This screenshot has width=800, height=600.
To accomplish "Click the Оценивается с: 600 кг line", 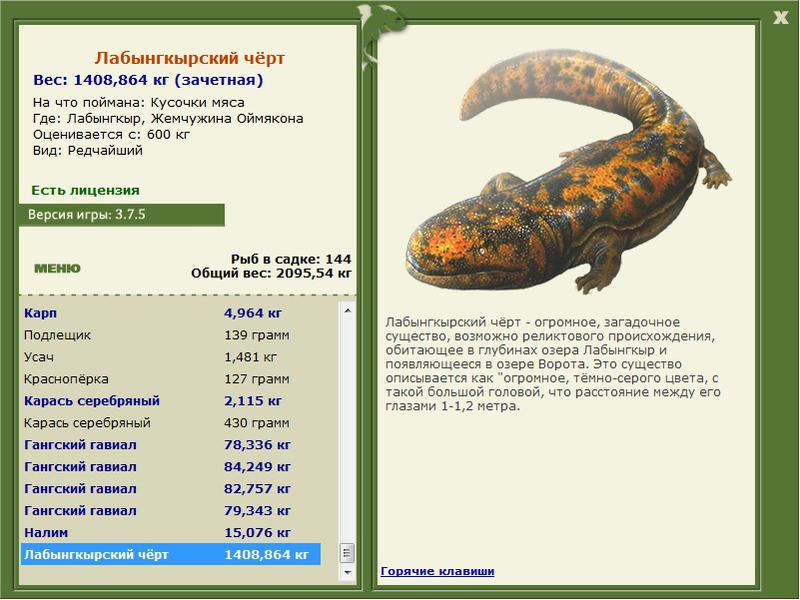I will [x=111, y=135].
